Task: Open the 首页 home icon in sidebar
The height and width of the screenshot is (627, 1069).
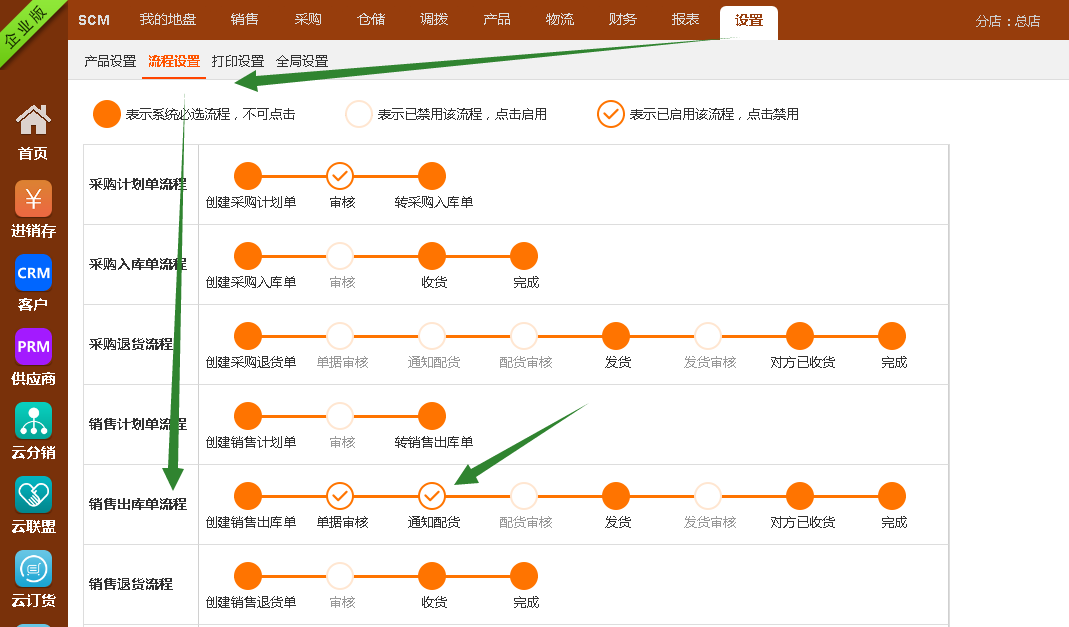Action: (x=33, y=121)
